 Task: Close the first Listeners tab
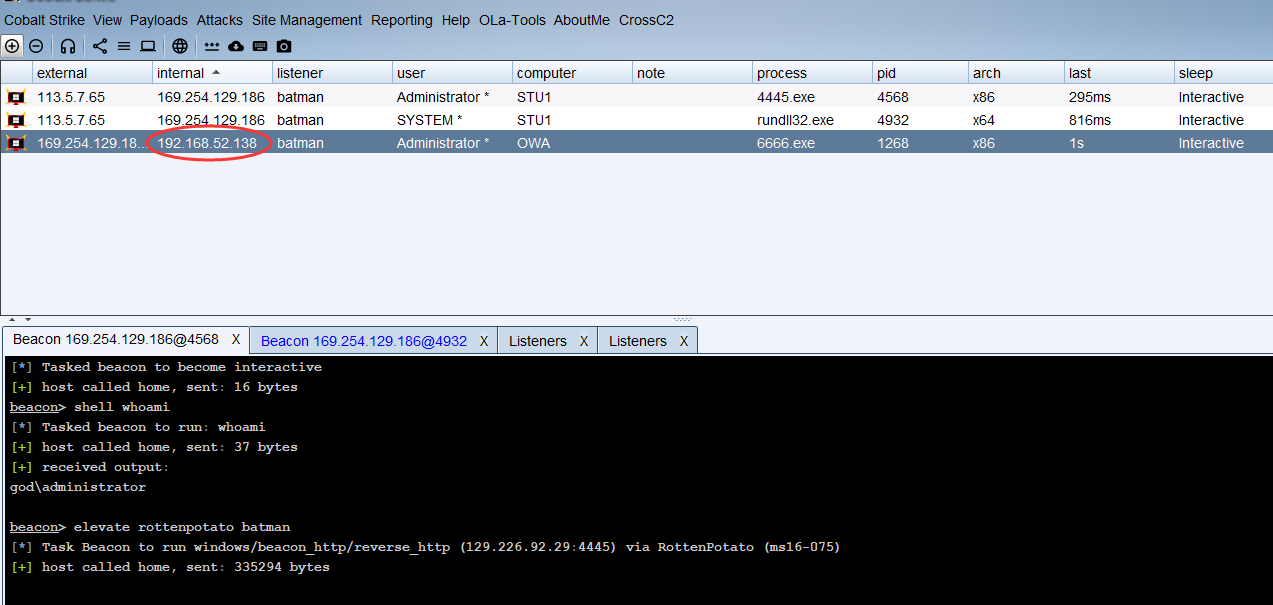coord(584,341)
